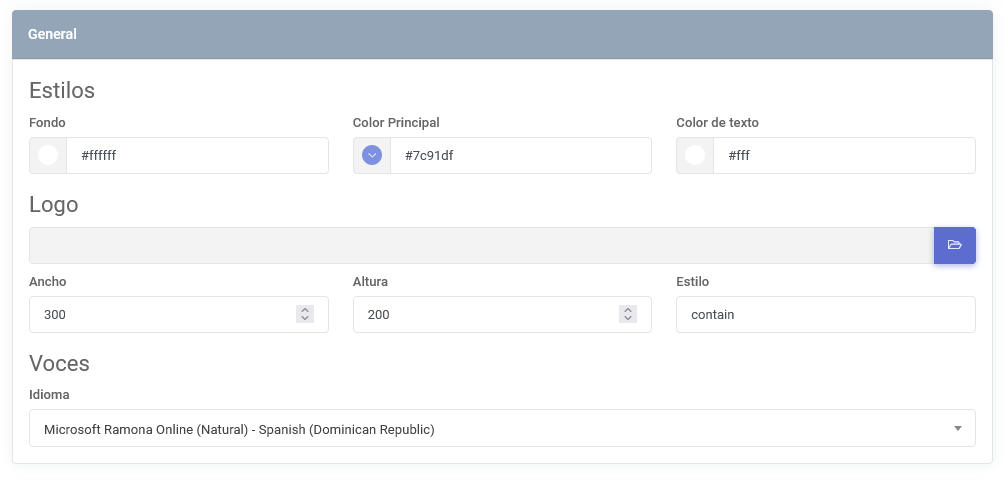Screen dimensions: 1005x480
Task: Focus the Altura input showing 200
Action: click(483, 314)
